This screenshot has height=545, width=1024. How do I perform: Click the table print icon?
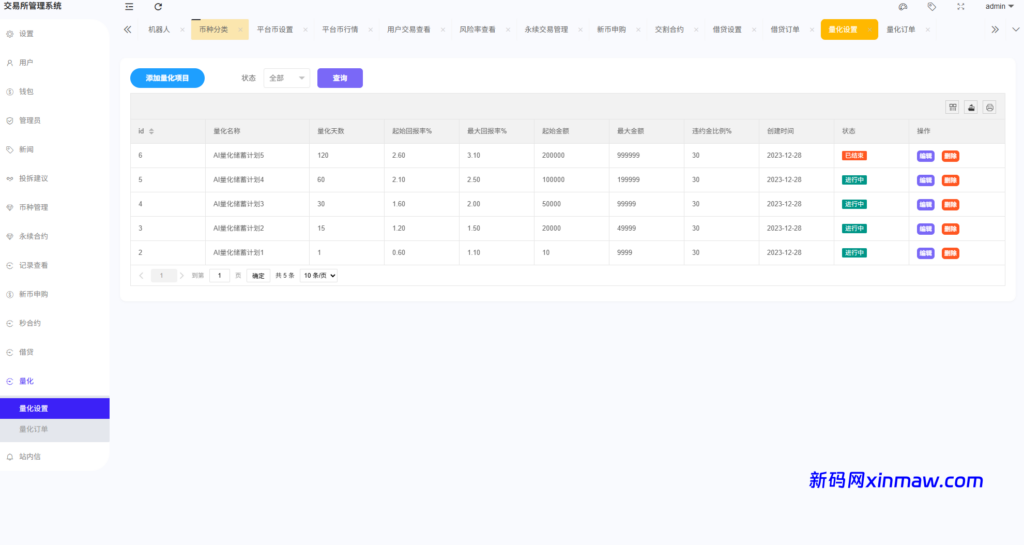(x=989, y=107)
